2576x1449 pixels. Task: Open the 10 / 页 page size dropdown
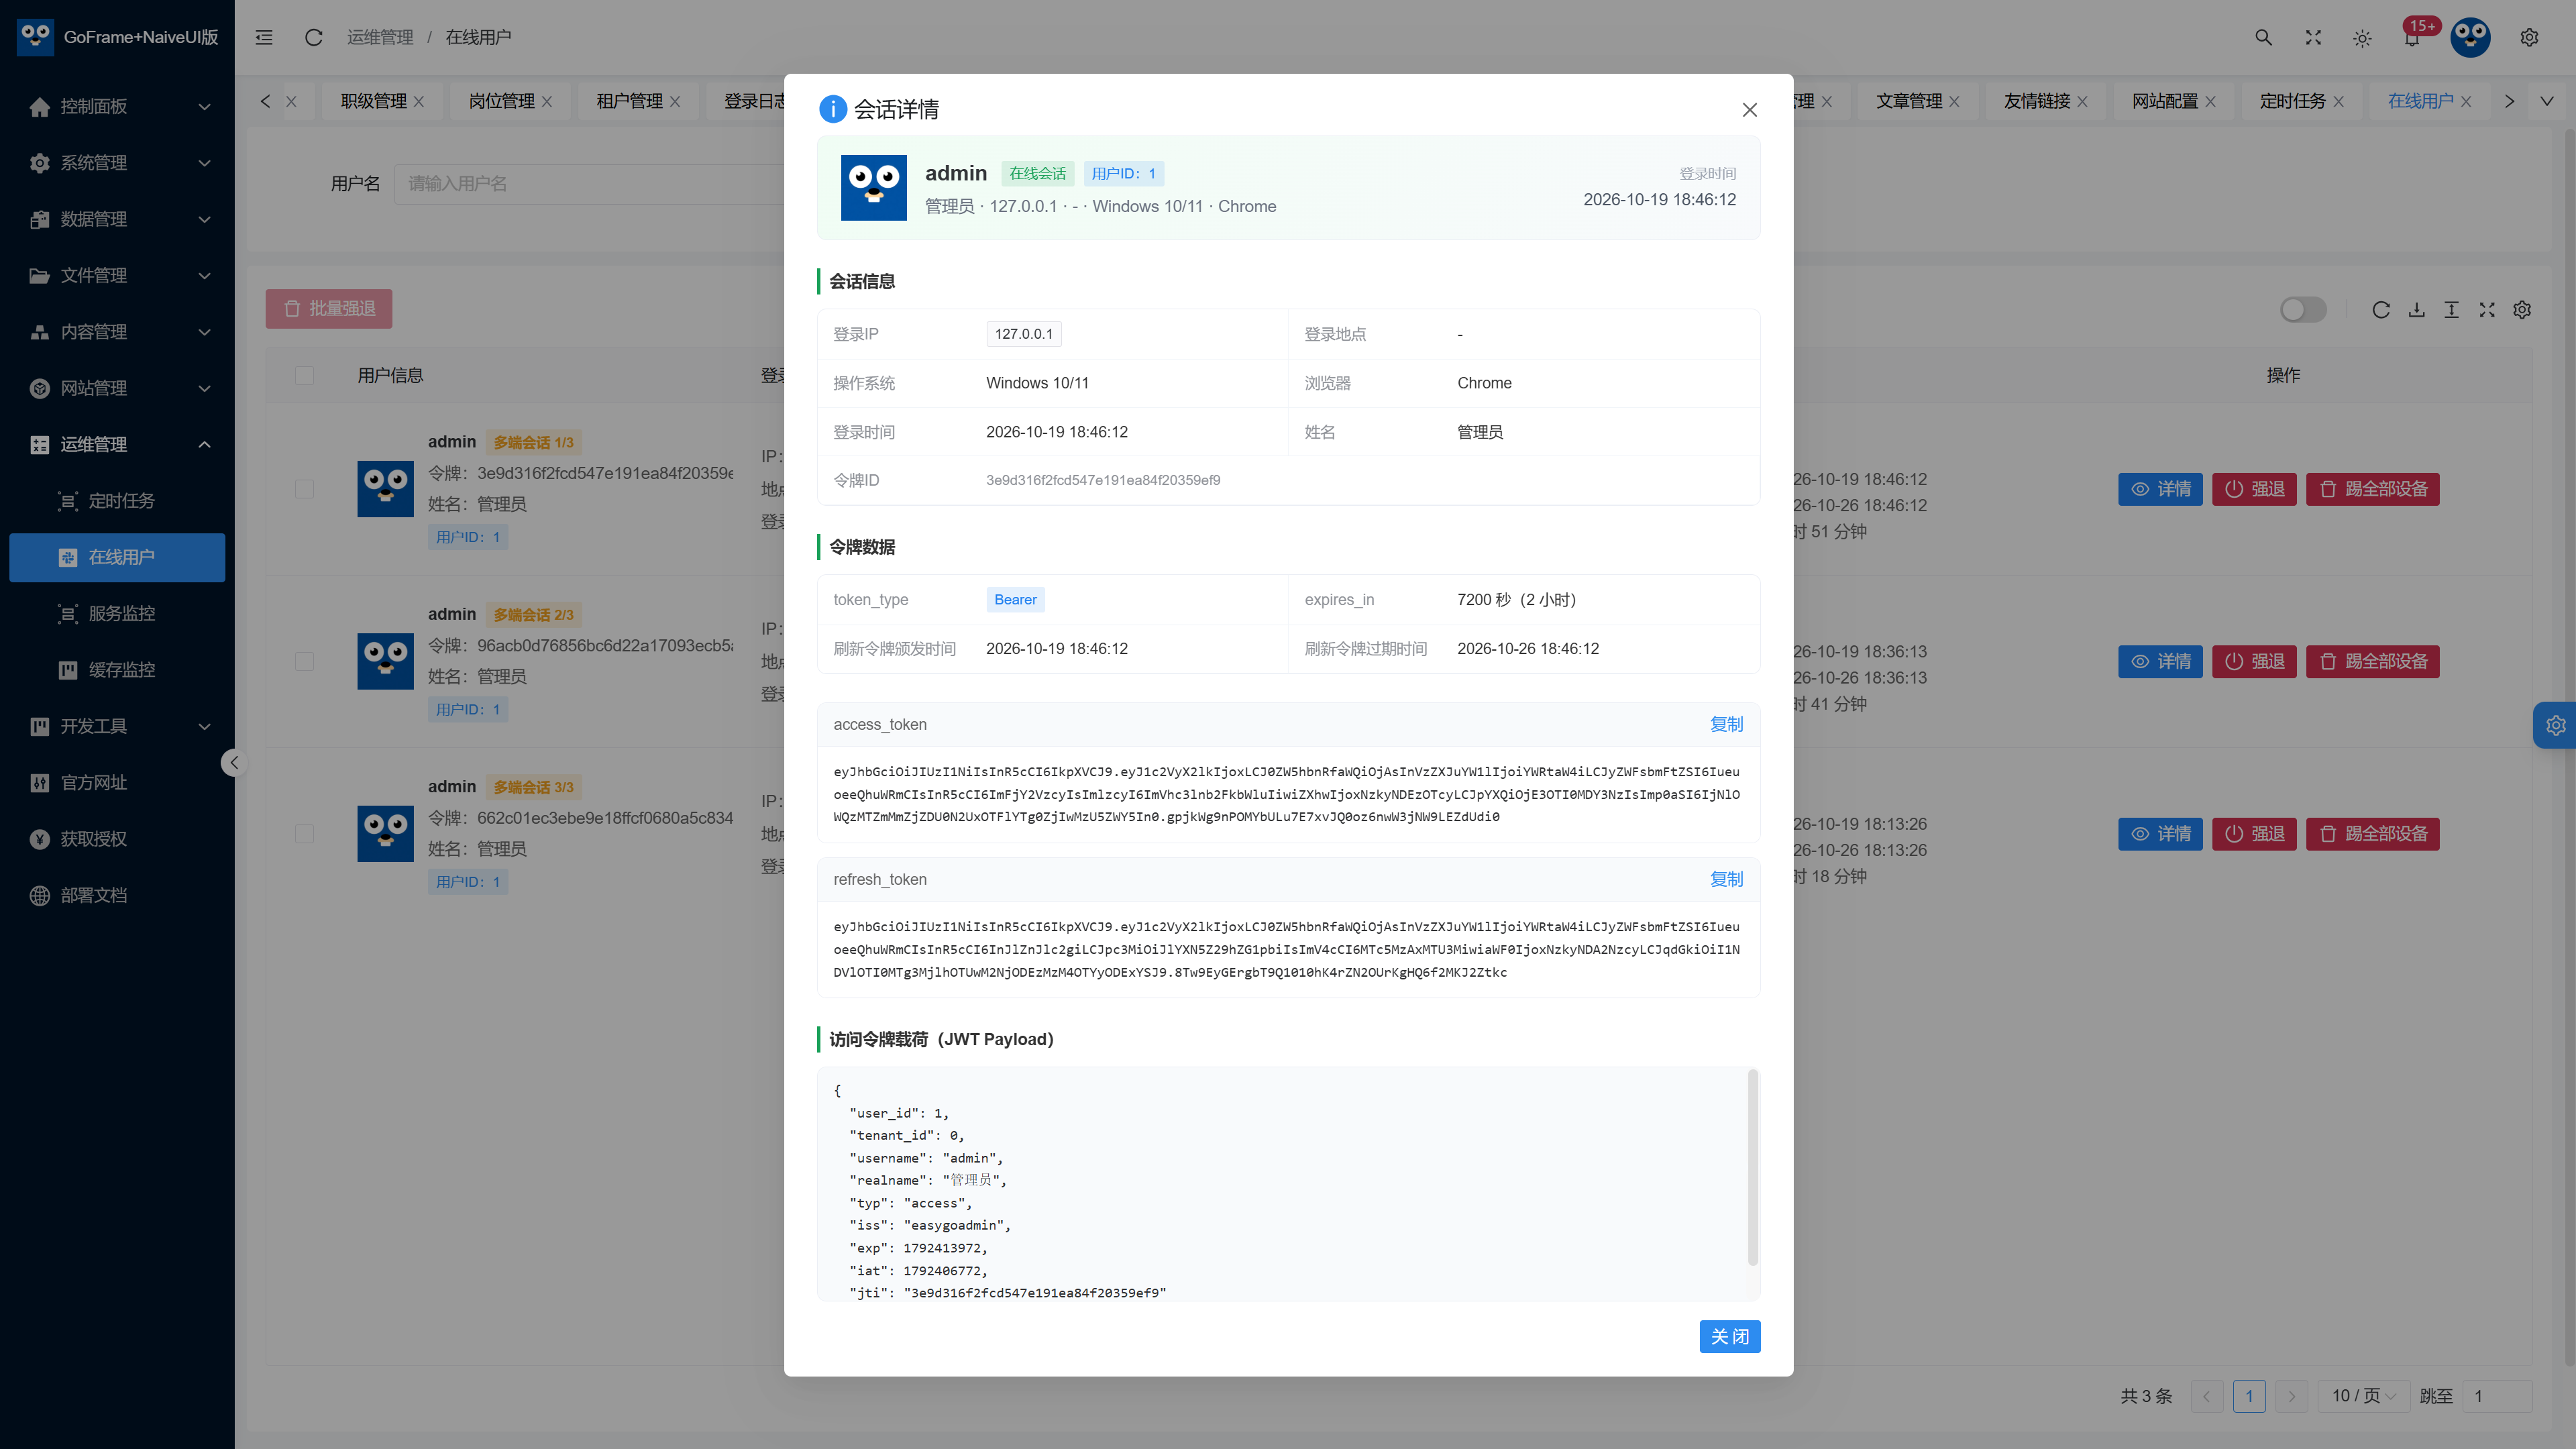(x=2363, y=1396)
